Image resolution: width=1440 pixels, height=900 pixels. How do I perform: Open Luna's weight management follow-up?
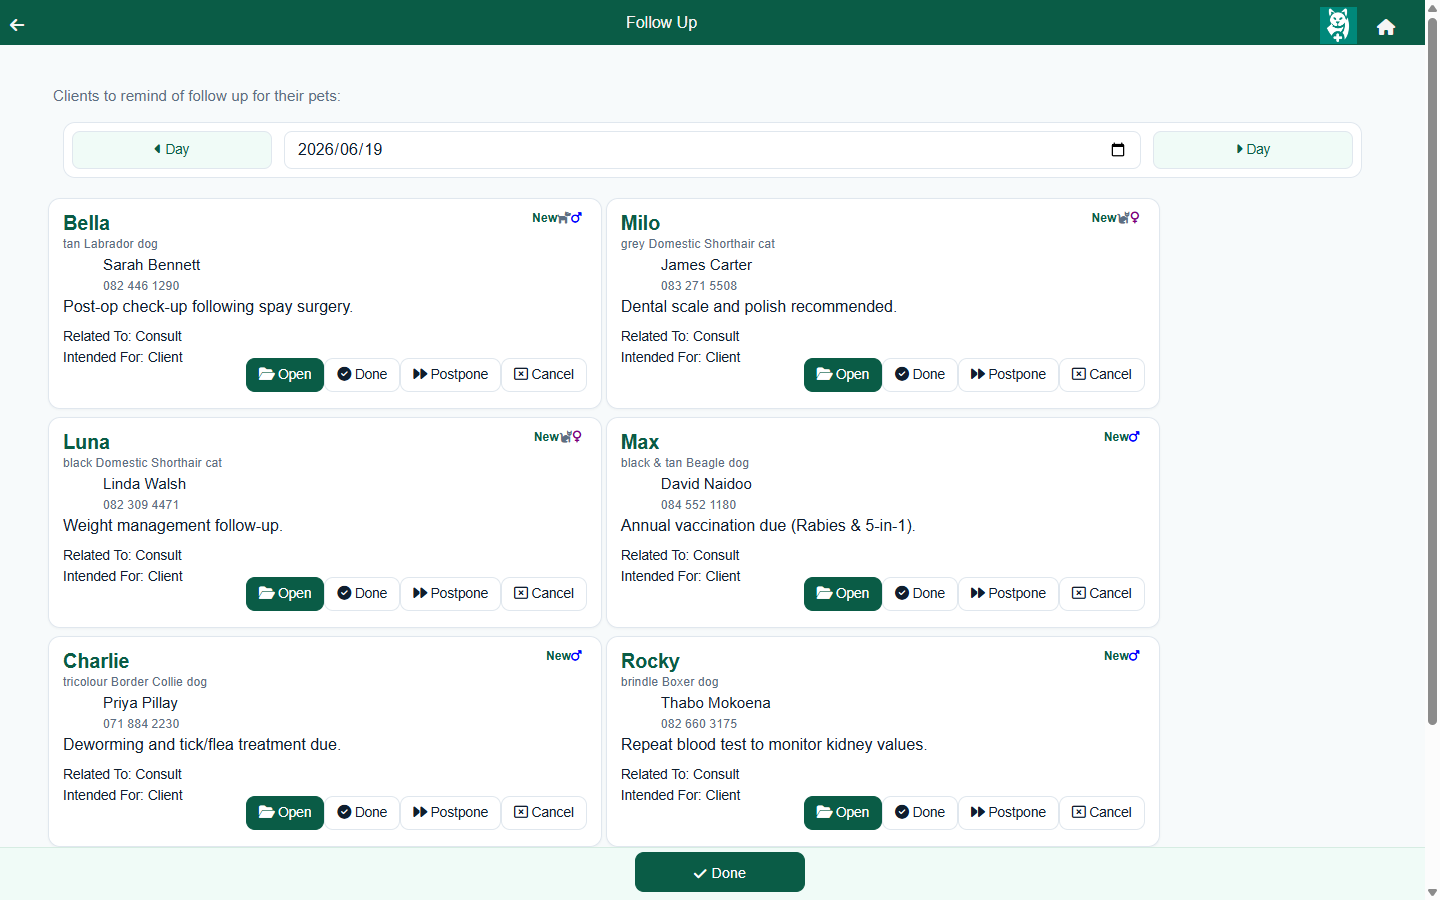[x=285, y=594]
